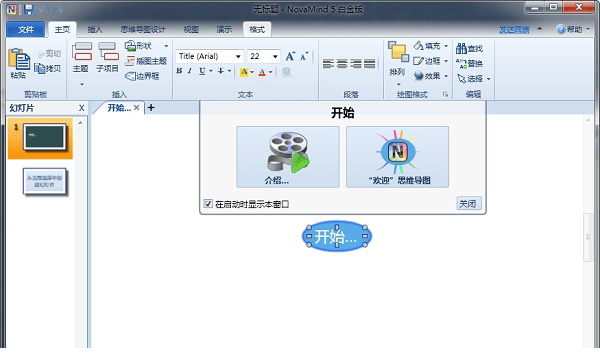The width and height of the screenshot is (600, 361).
Task: Center text in paragraph group
Action: pos(342,64)
